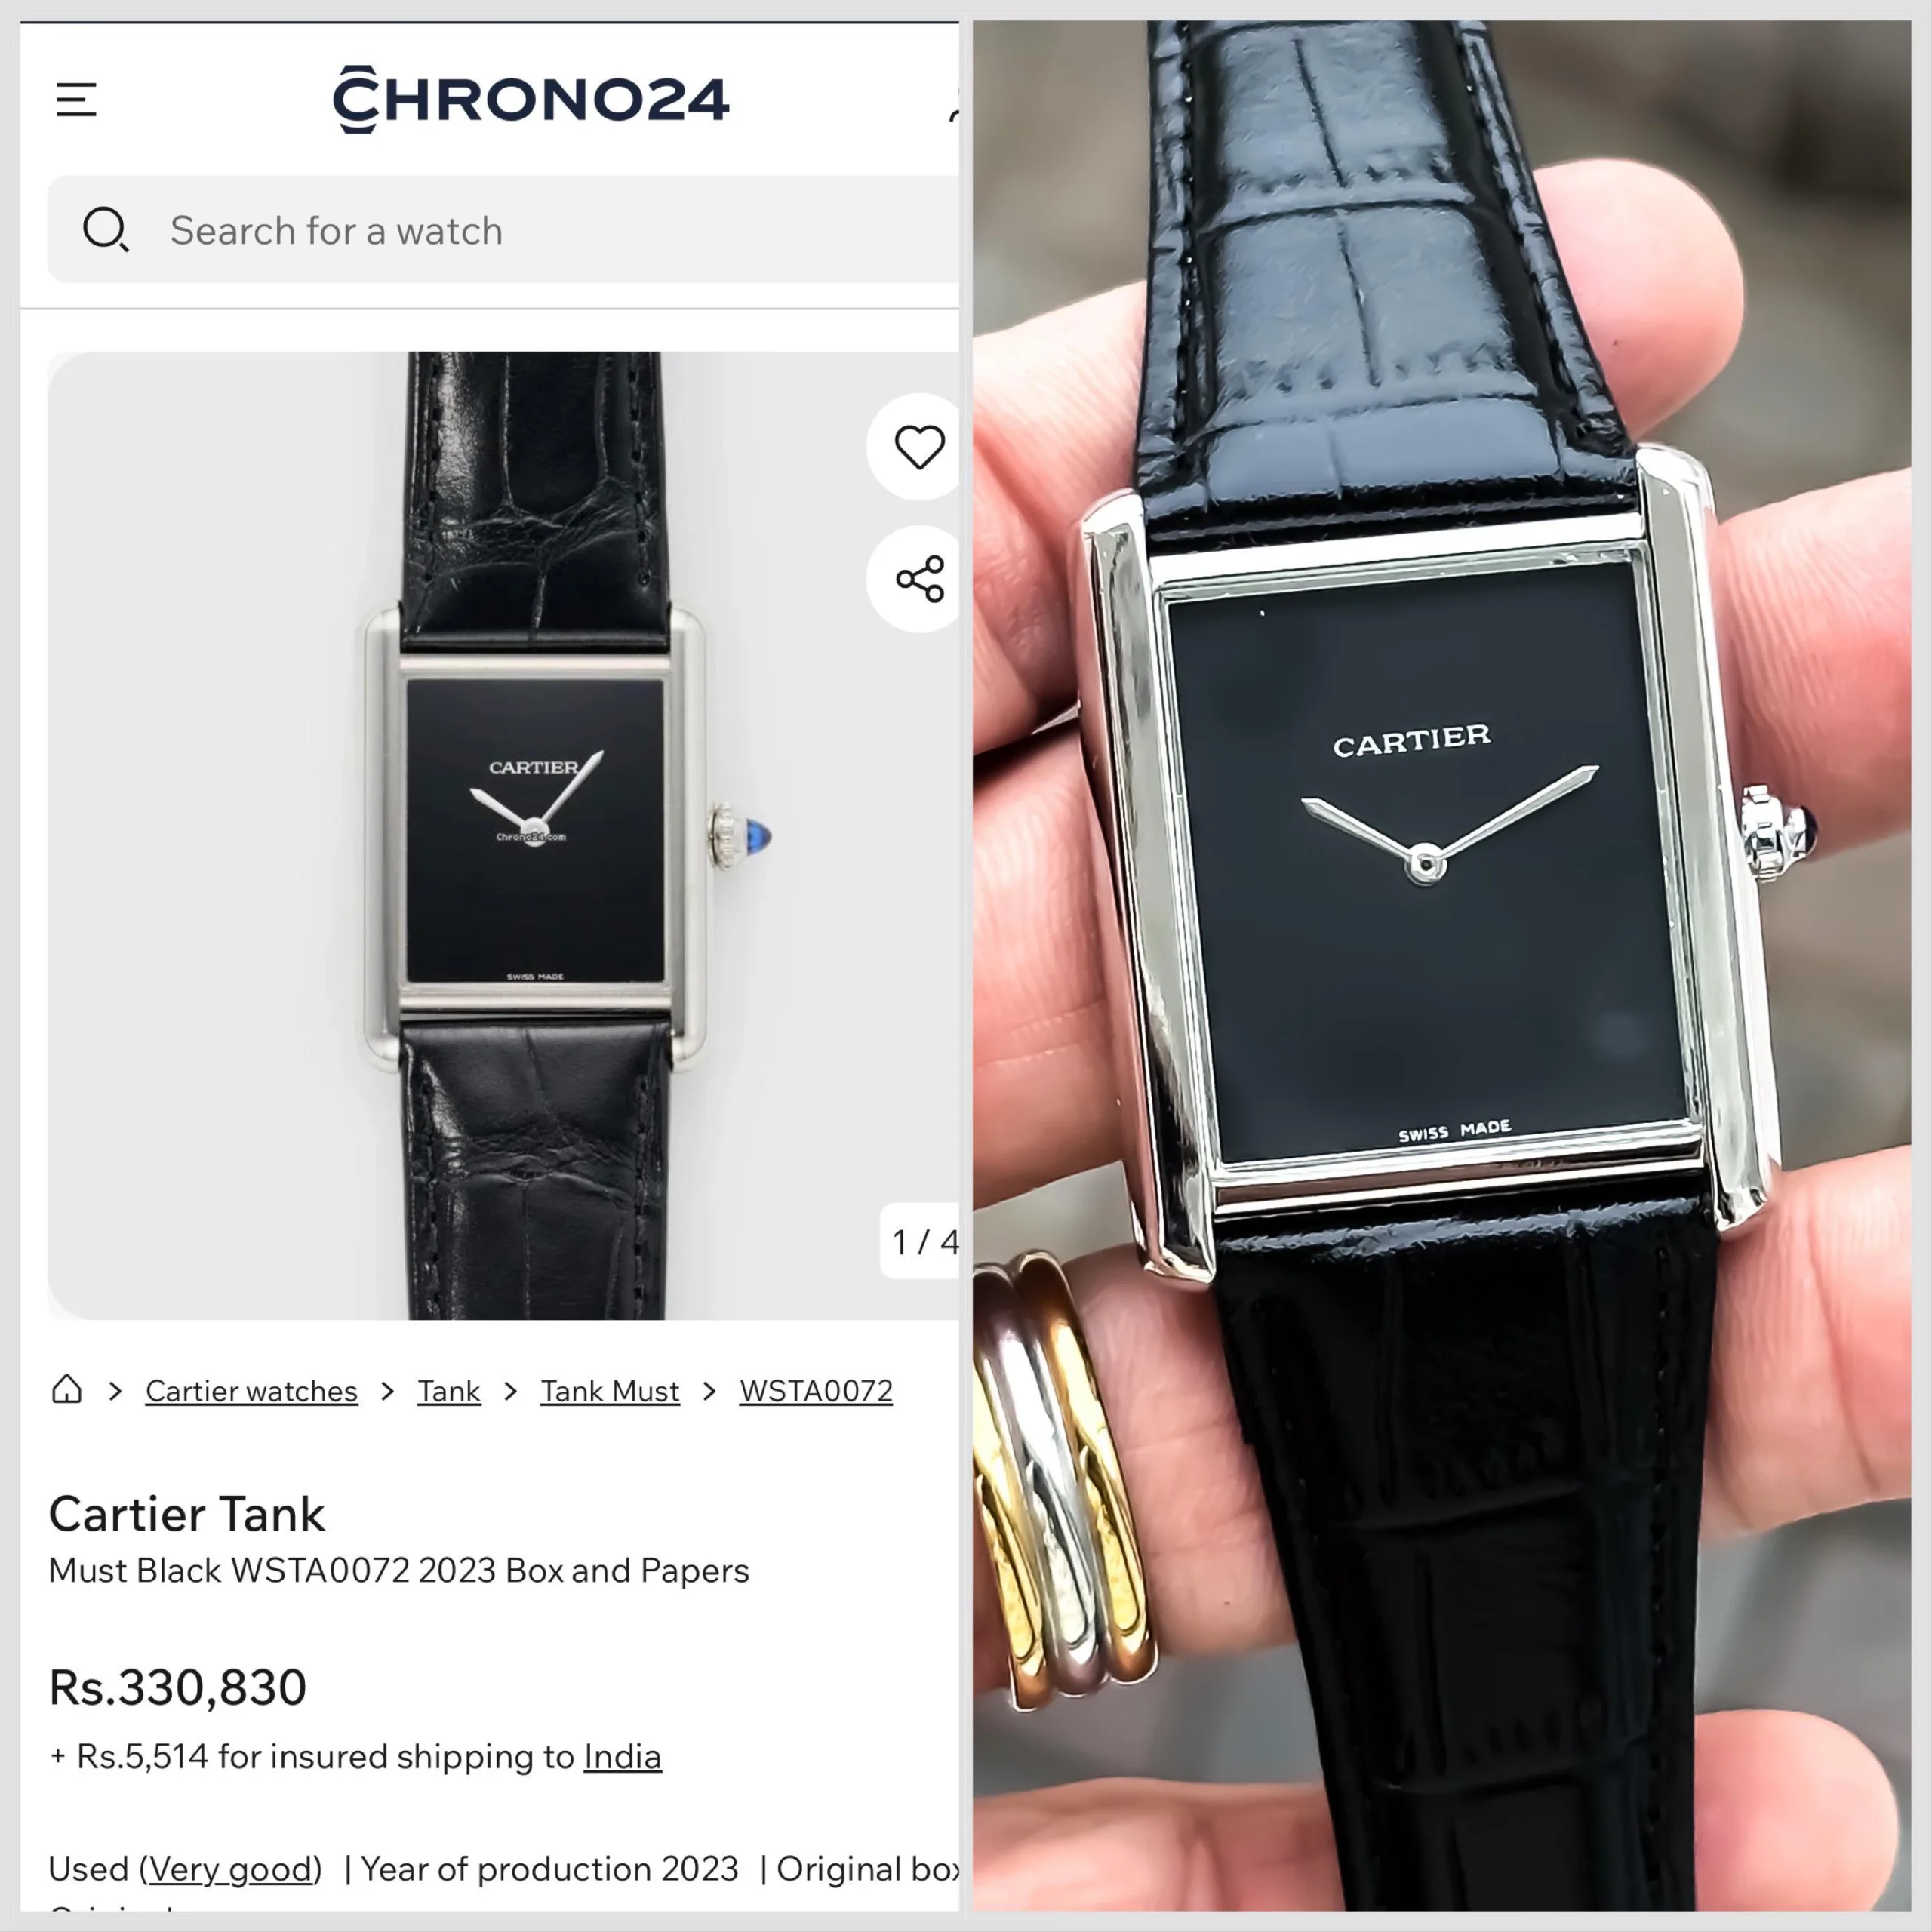Click the India shipping destination link
Screen dimensions: 1932x1932
(623, 1757)
